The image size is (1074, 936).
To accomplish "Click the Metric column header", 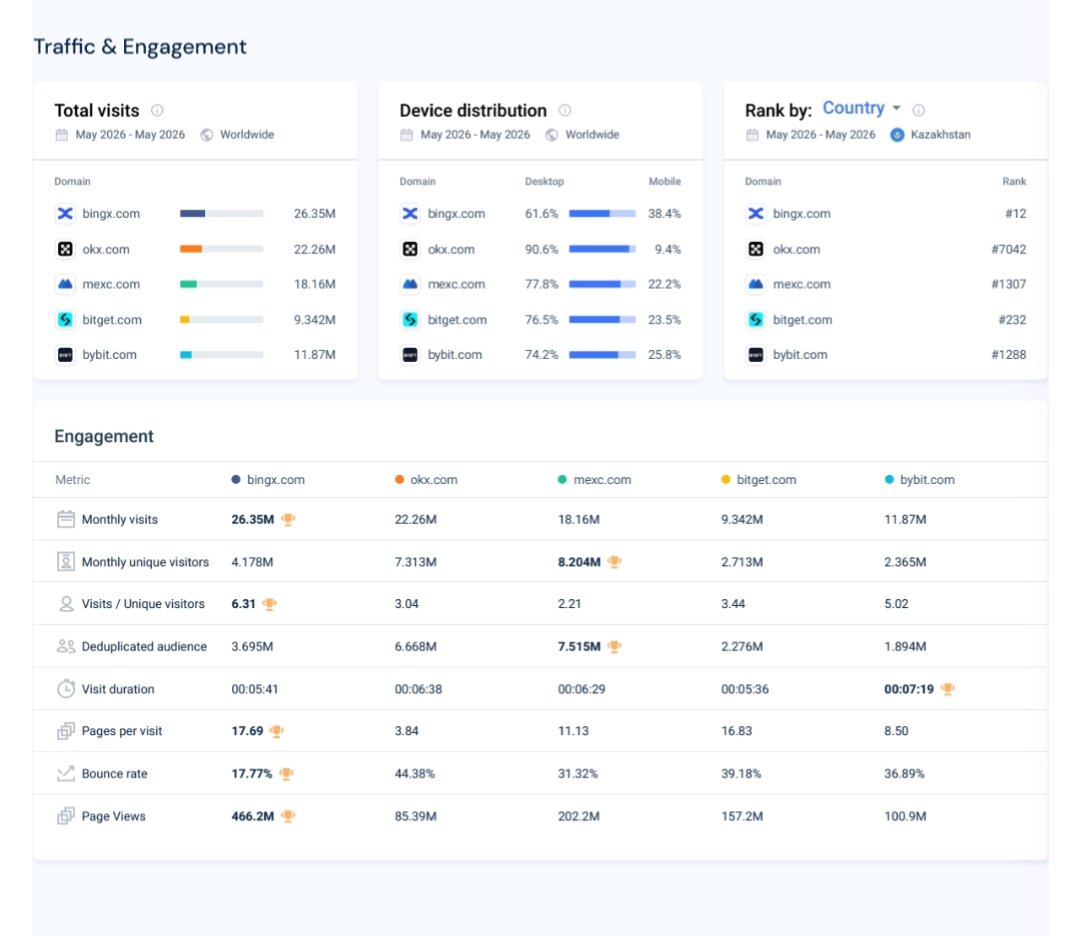I will click(73, 479).
